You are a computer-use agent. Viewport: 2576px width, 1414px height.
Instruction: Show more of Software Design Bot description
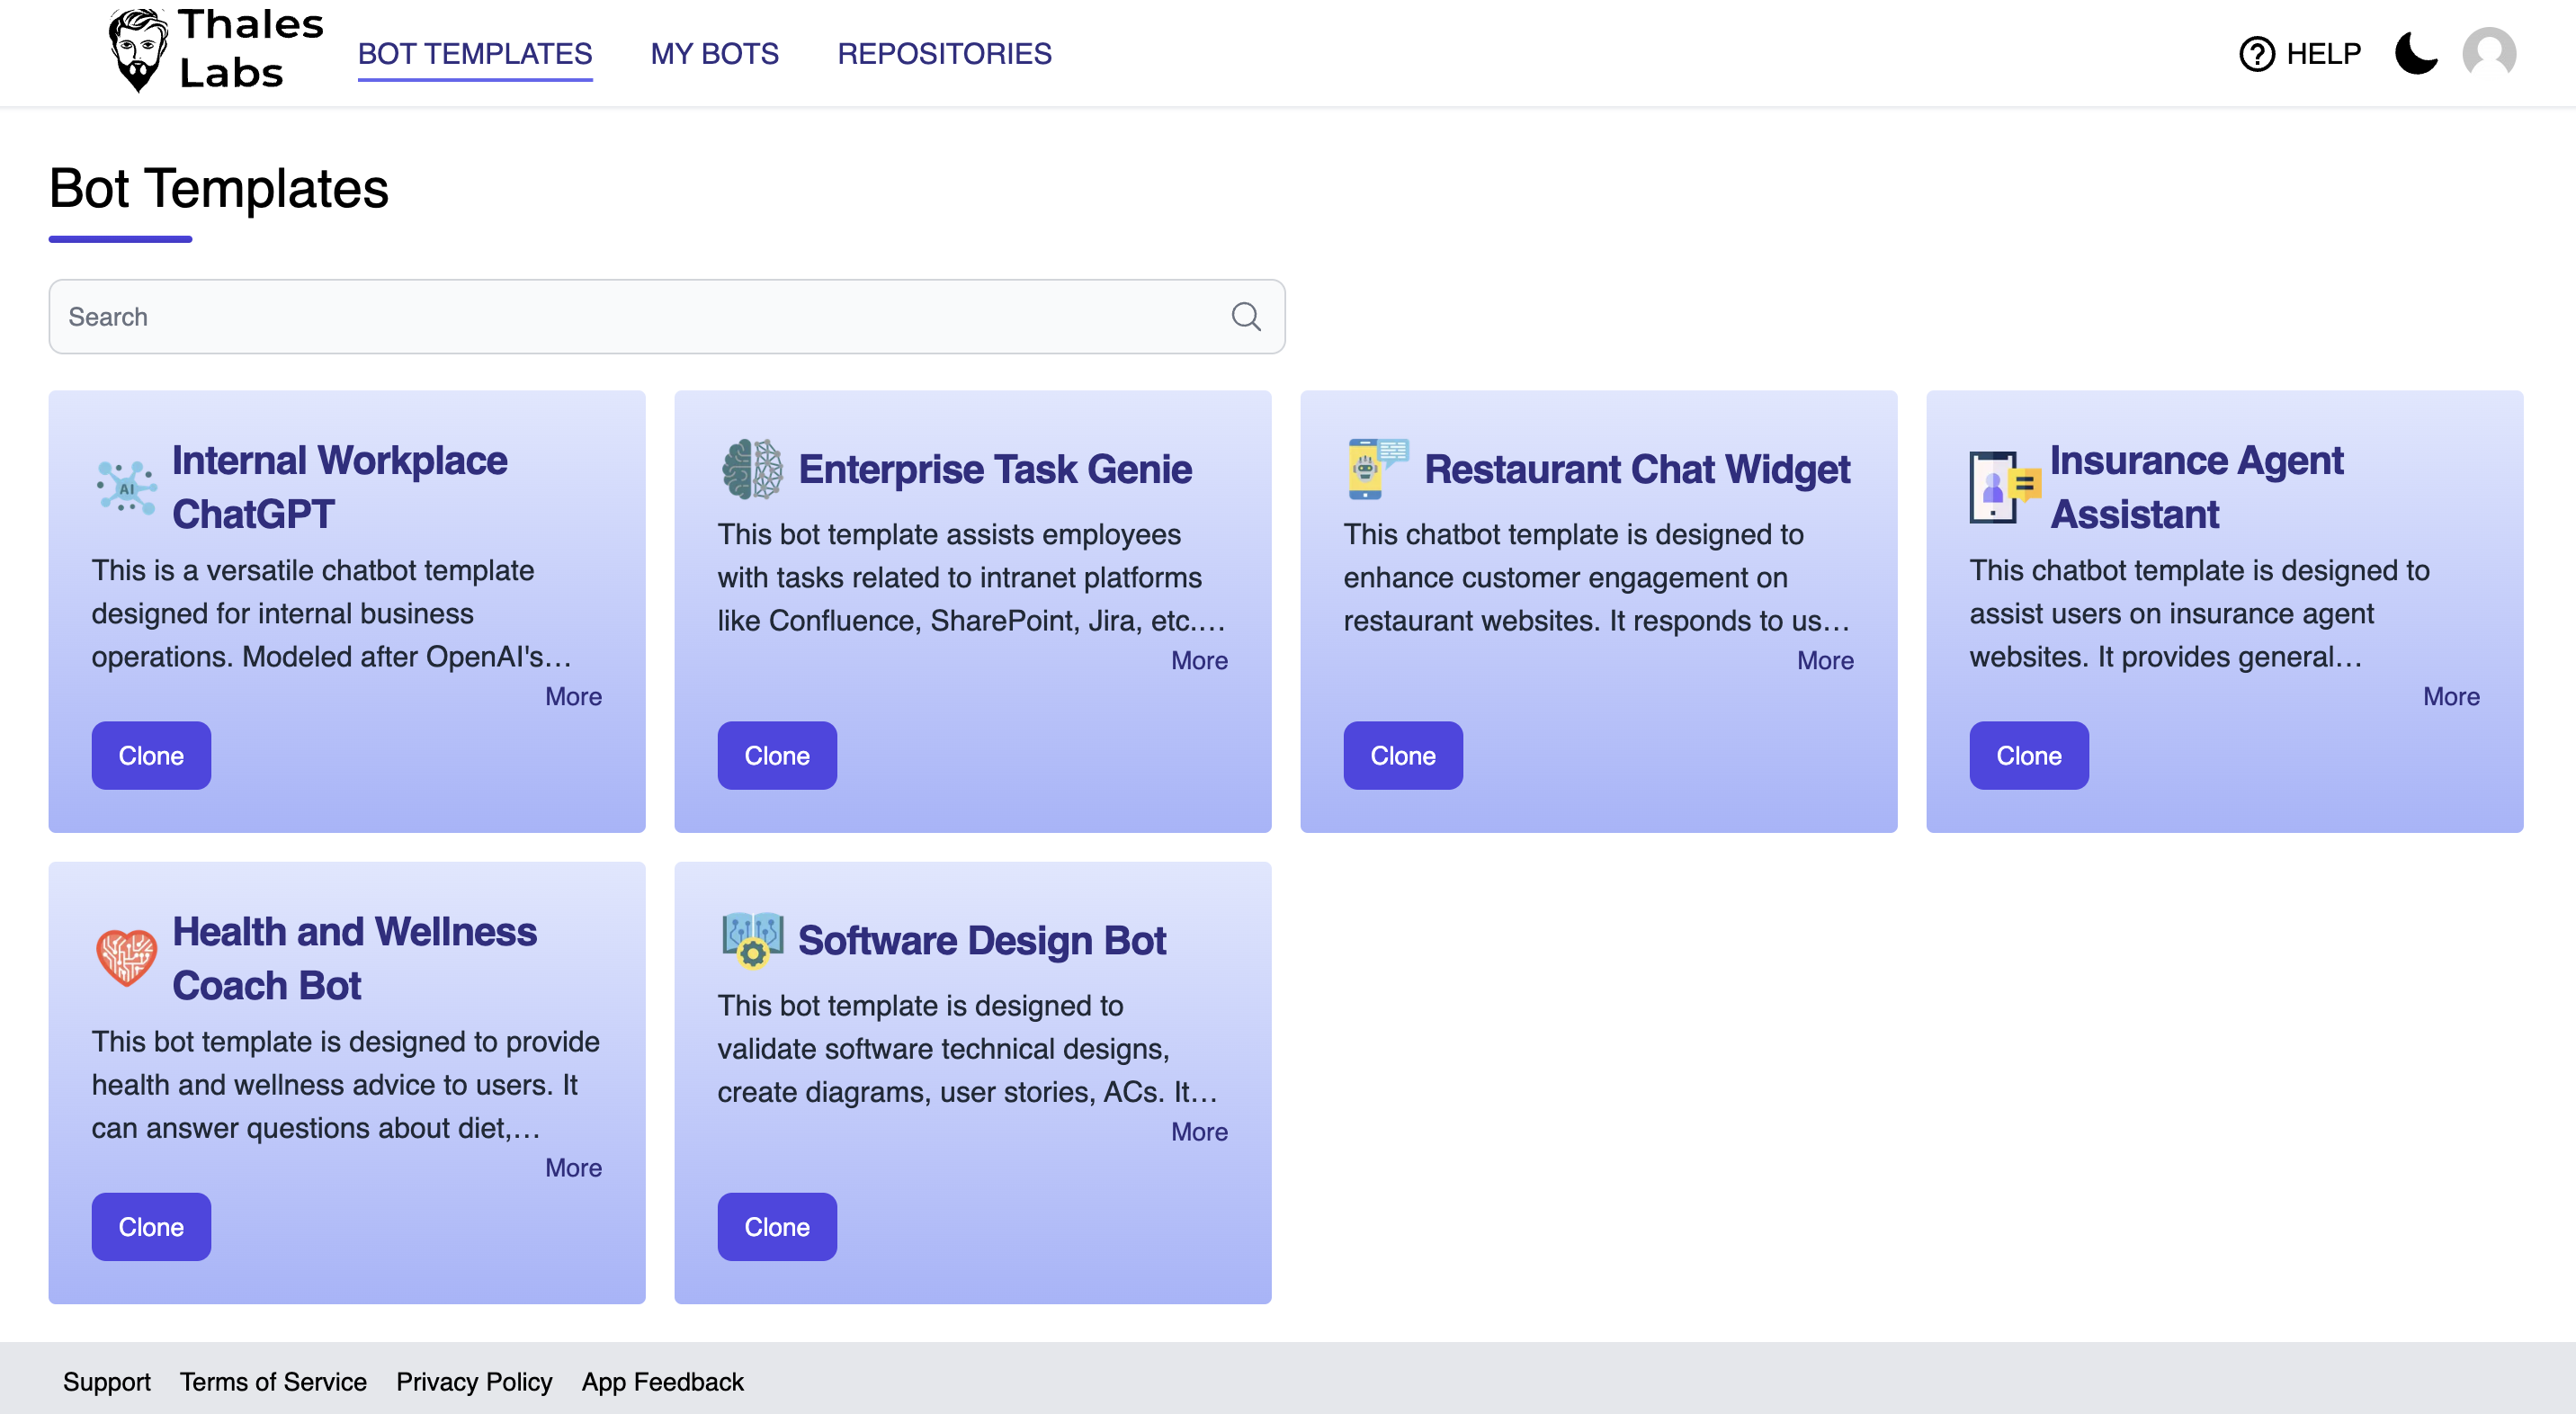click(1198, 1132)
